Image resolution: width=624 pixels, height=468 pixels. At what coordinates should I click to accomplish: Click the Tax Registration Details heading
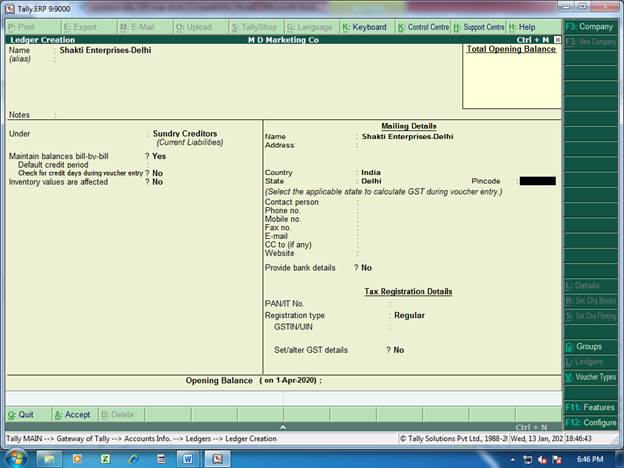[x=408, y=292]
